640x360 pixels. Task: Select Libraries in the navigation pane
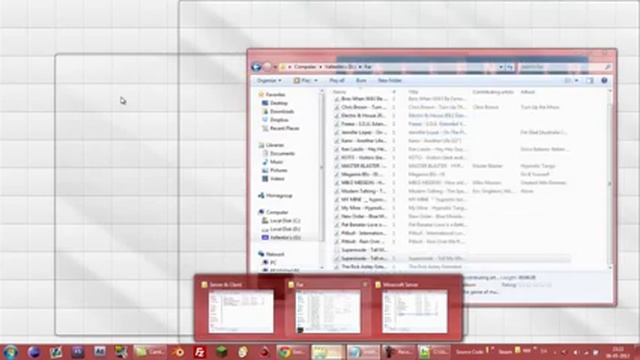275,145
